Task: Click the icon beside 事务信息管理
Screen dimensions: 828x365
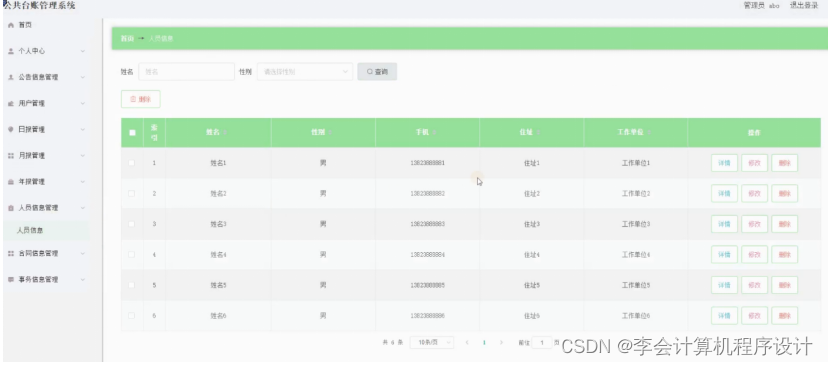Action: 11,279
